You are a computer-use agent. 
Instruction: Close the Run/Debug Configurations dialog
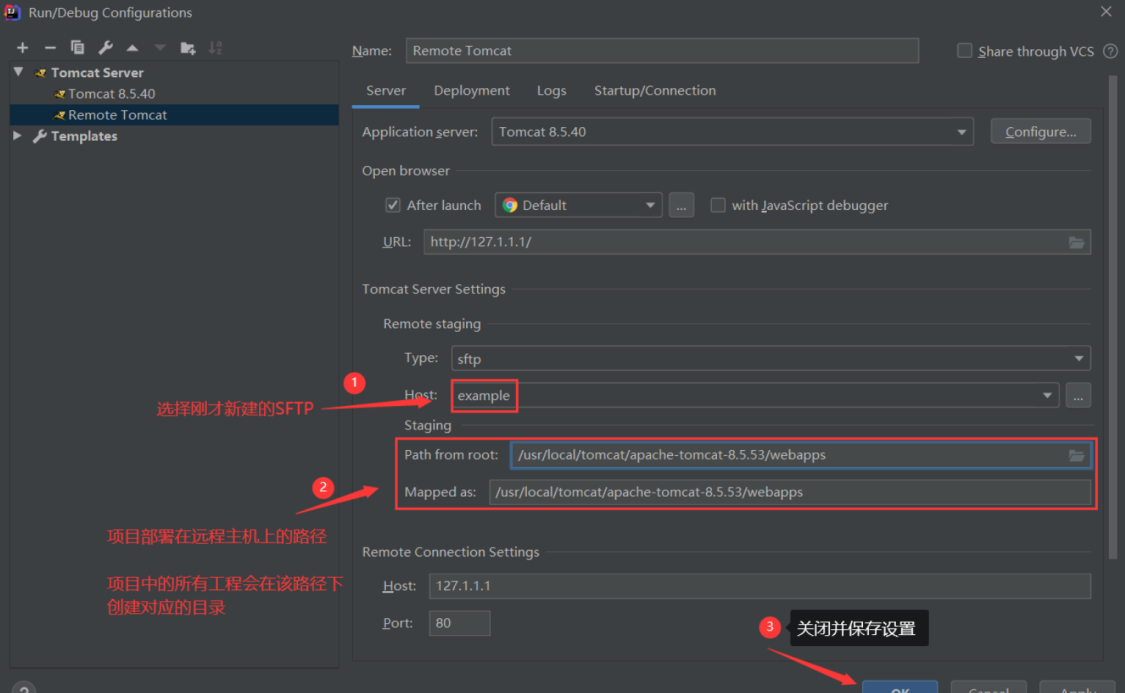pos(1106,11)
